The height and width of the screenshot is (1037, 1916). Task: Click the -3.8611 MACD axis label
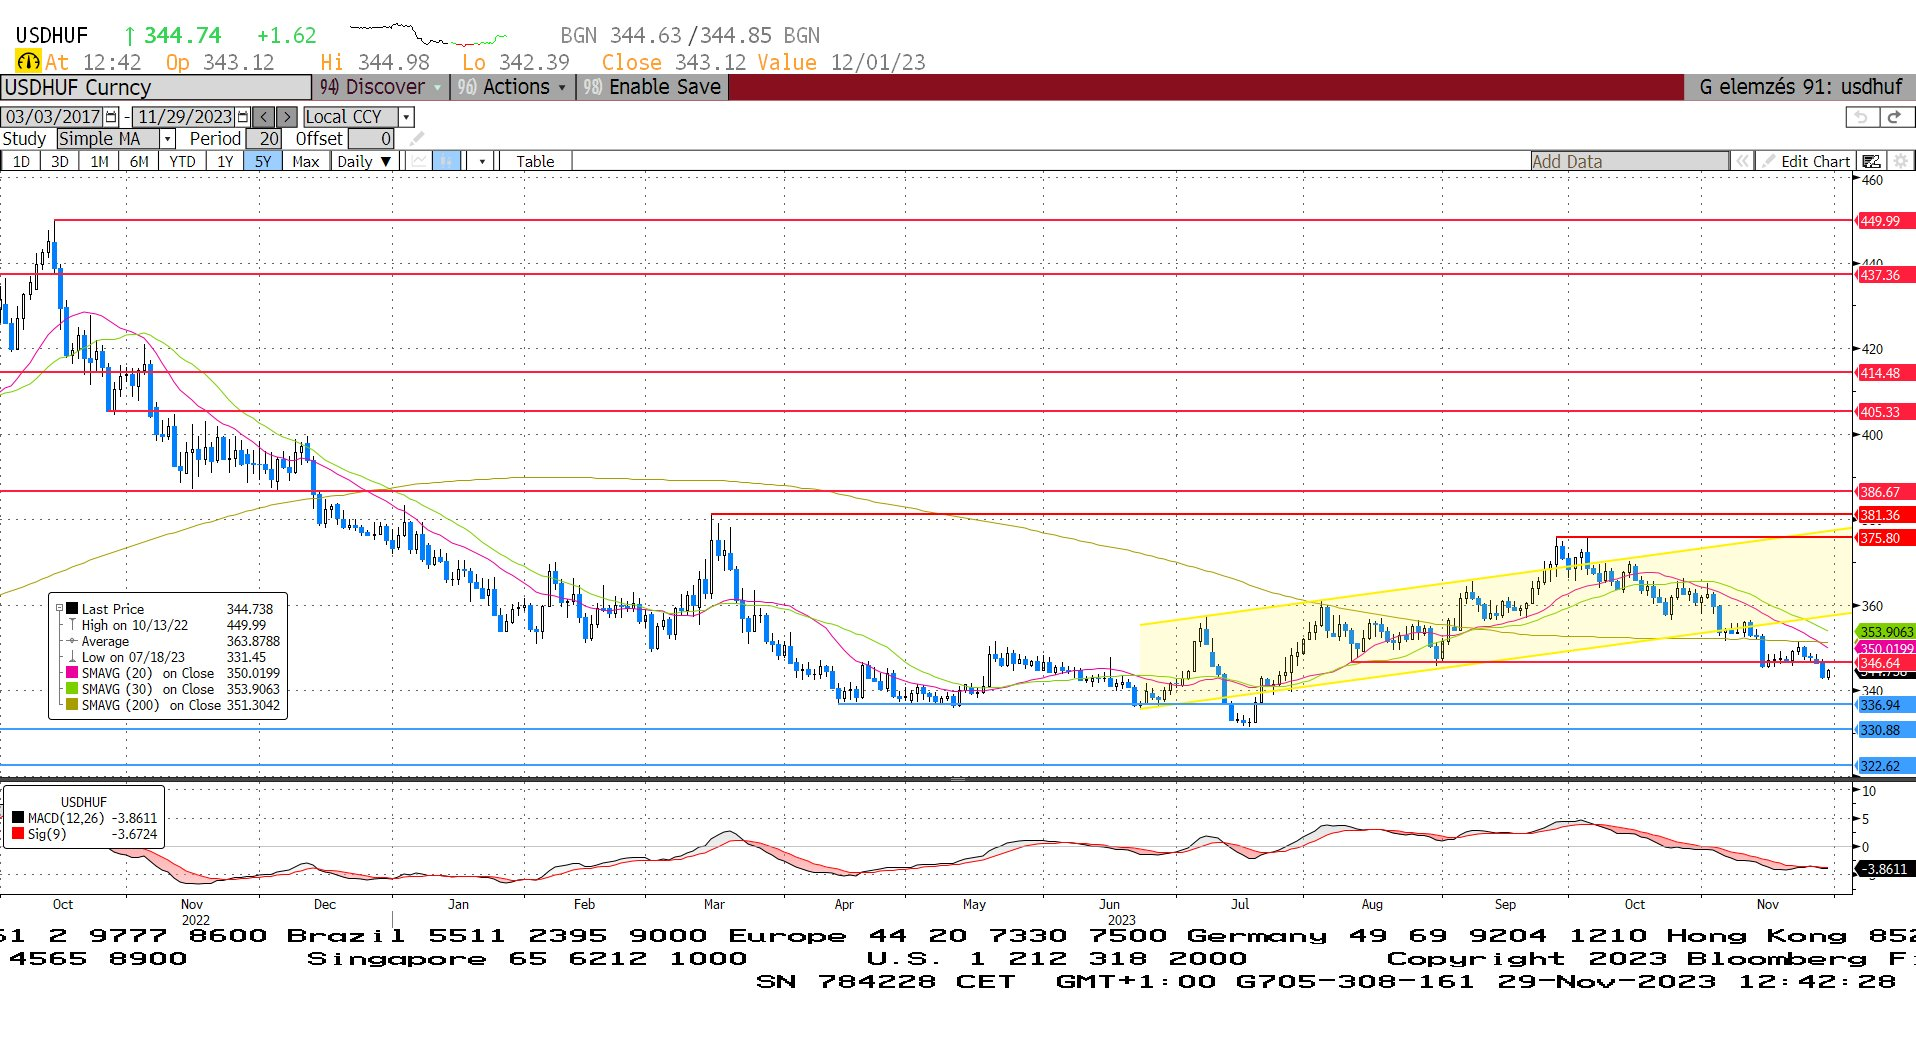(1884, 869)
